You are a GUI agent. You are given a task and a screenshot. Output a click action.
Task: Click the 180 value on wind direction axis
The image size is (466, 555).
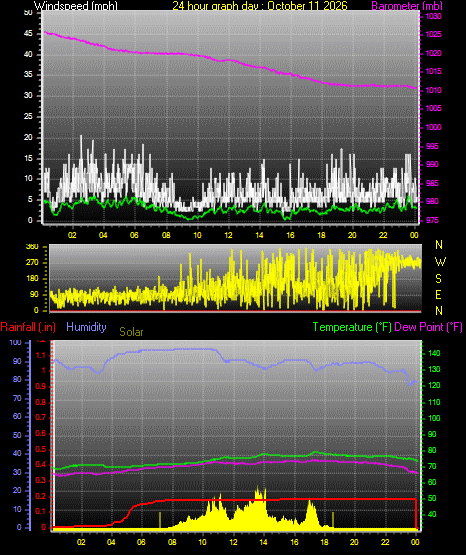coord(33,279)
